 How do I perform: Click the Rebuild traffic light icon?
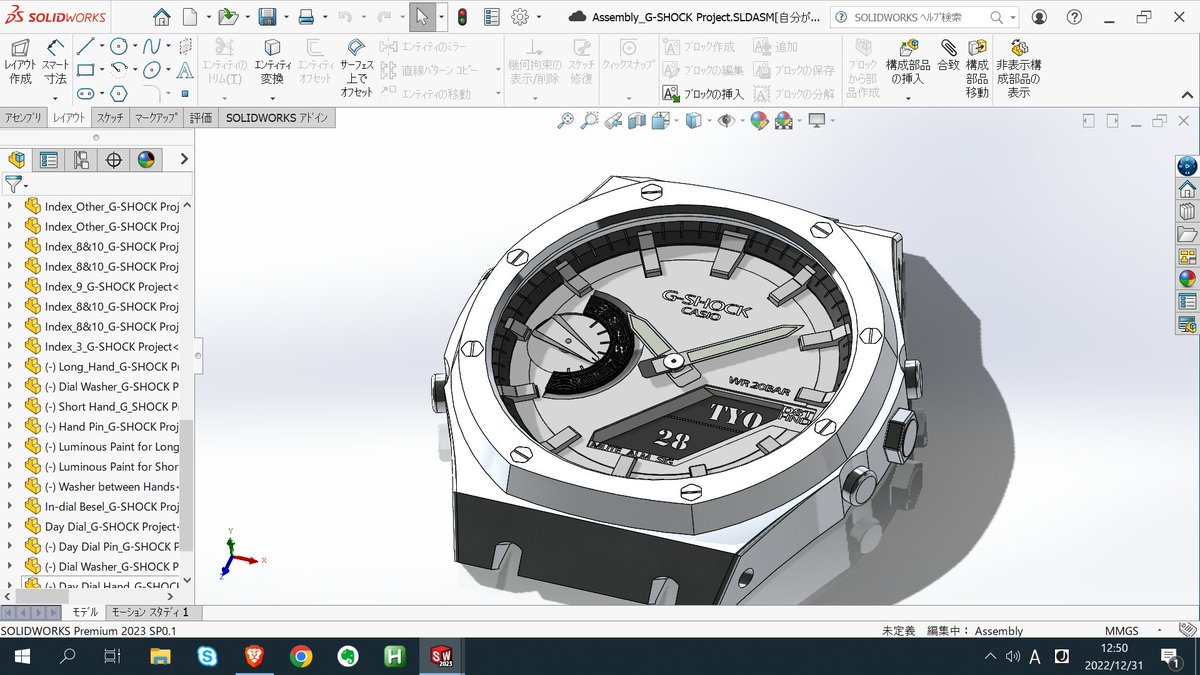(462, 17)
